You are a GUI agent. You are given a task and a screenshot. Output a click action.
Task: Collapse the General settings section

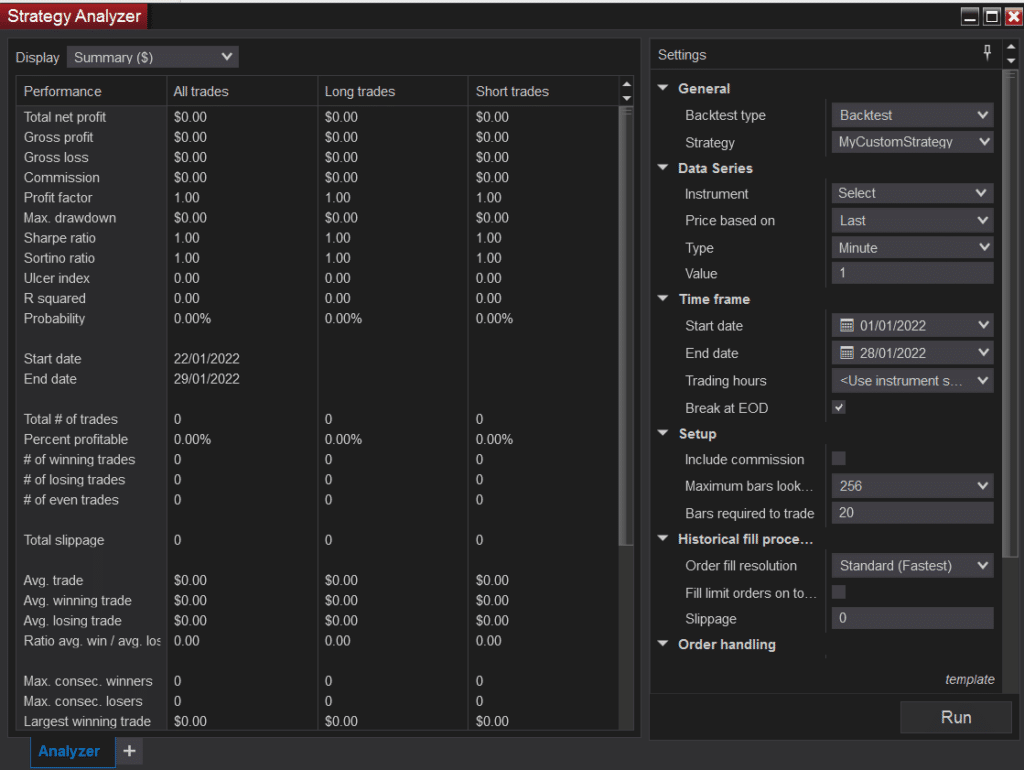pos(662,88)
